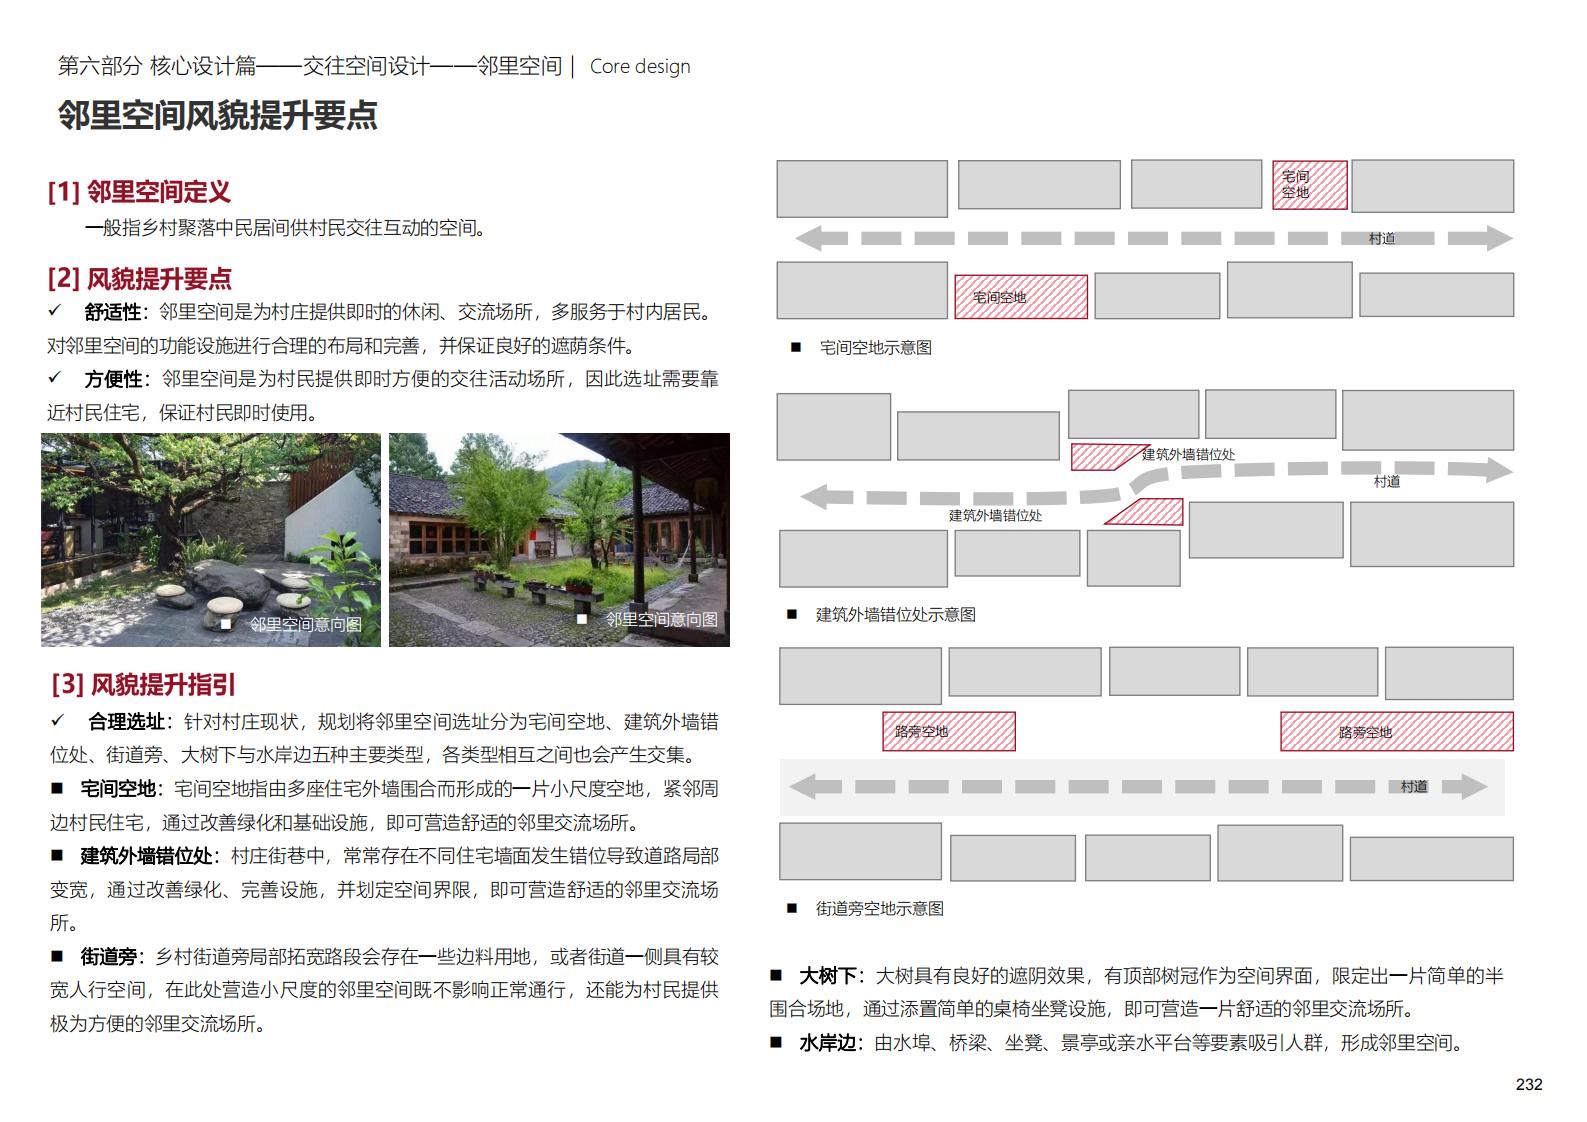
Task: Click the bold term 宅间空地 in the text
Action: [118, 789]
